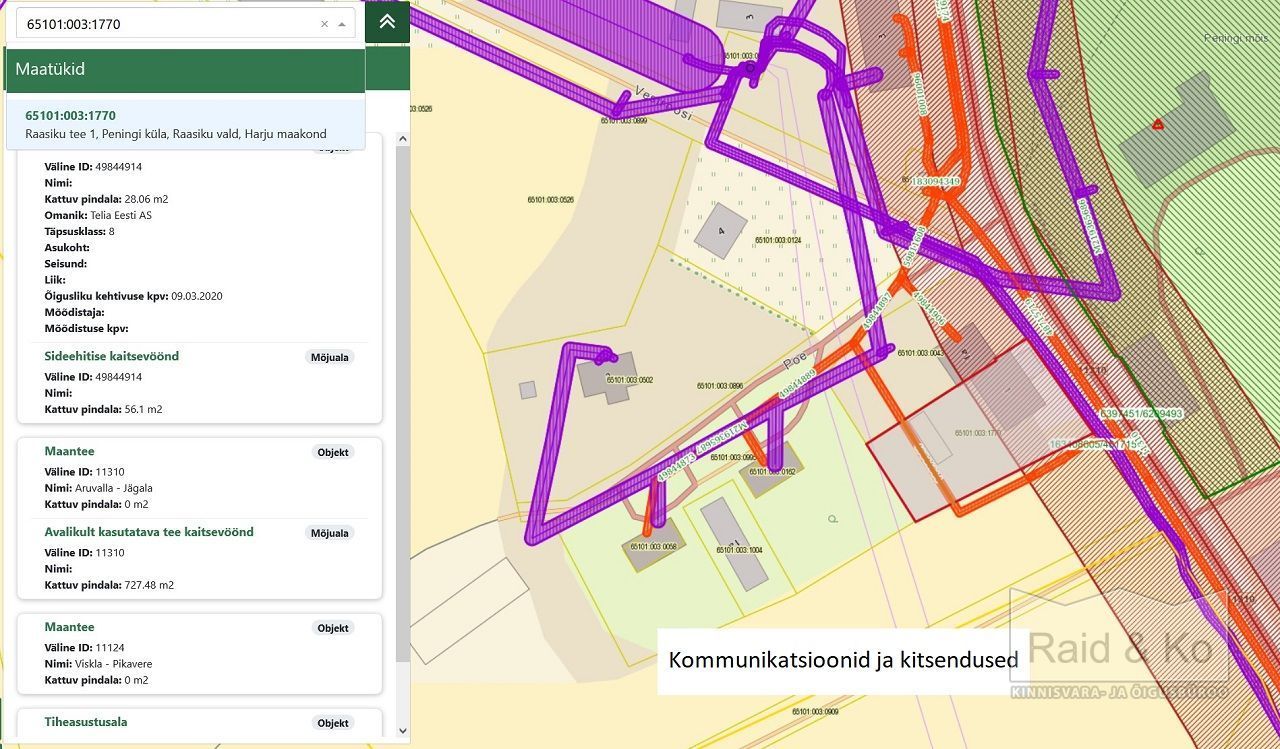Open the Sideehitise kaitsevöönd entry
This screenshot has width=1280, height=749.
[111, 356]
